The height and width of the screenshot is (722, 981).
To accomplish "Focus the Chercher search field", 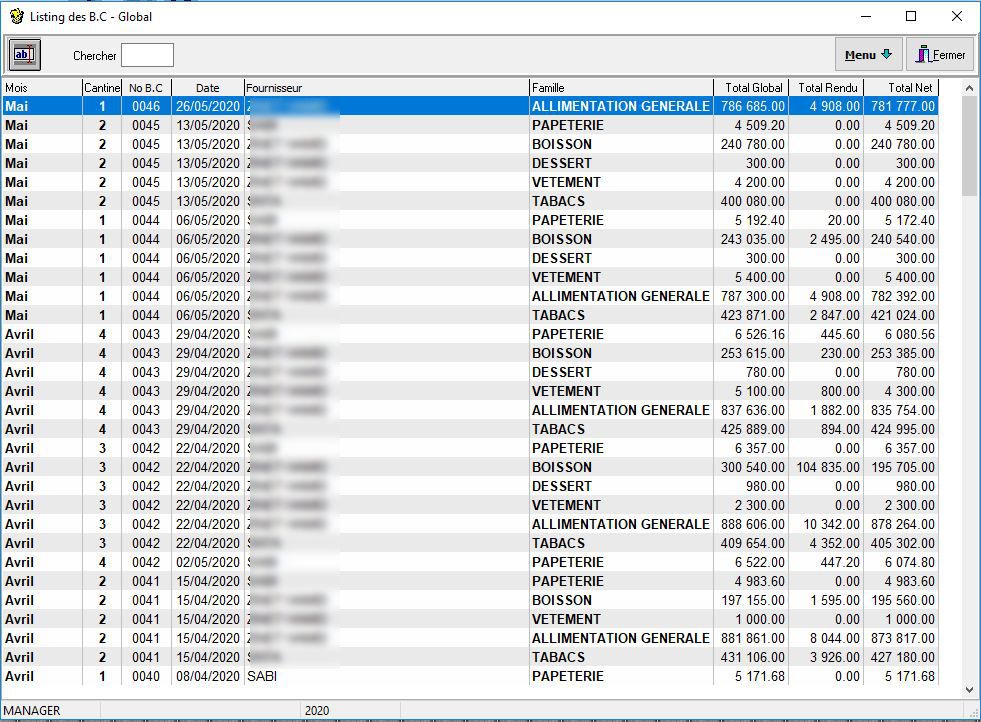I will 147,55.
